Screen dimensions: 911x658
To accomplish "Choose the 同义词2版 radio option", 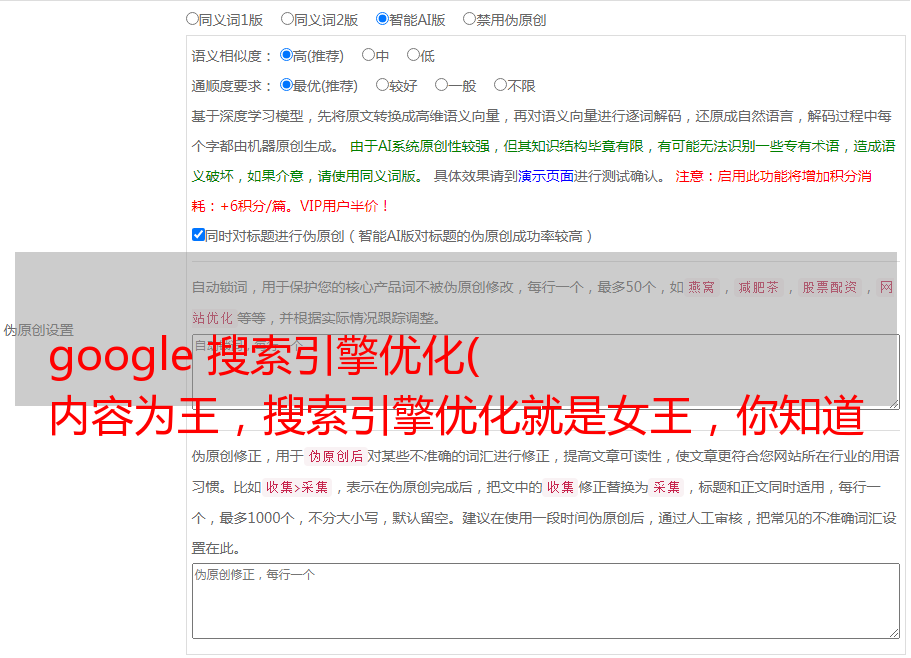I will pyautogui.click(x=288, y=19).
